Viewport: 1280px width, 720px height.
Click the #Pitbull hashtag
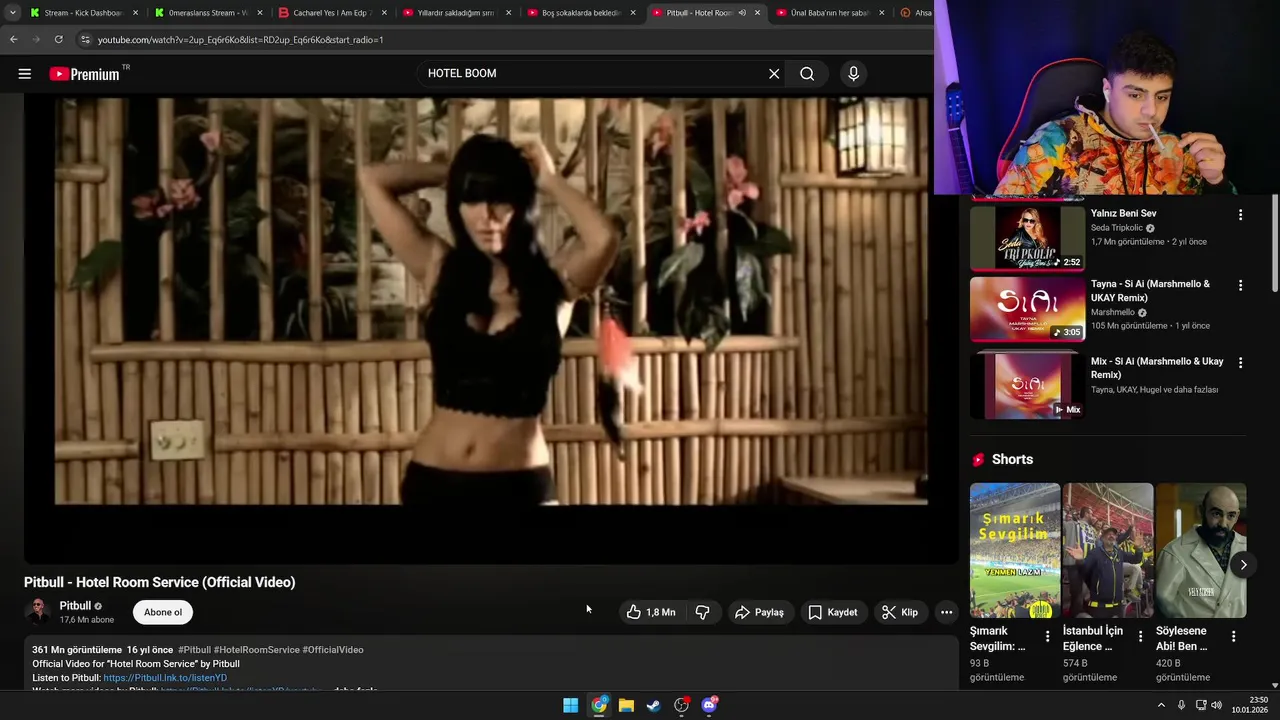point(194,650)
